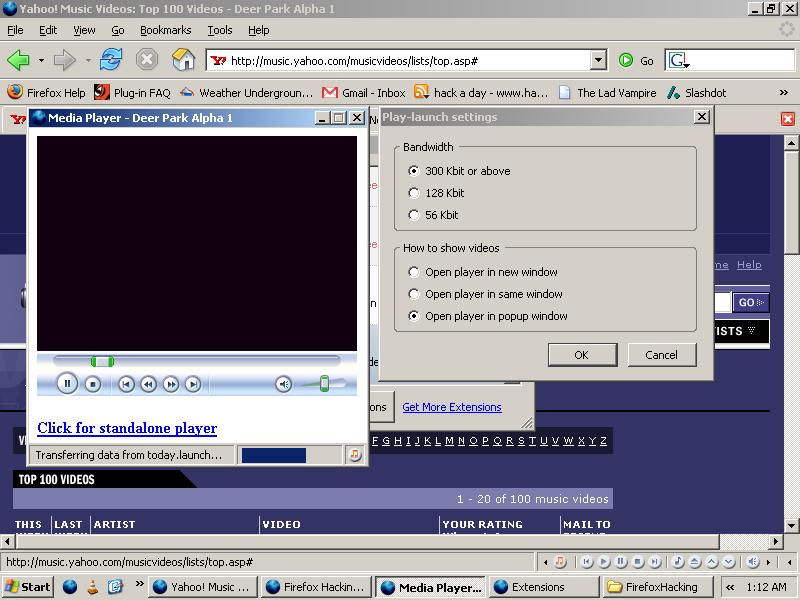
Task: Open the Tools menu
Action: (219, 31)
